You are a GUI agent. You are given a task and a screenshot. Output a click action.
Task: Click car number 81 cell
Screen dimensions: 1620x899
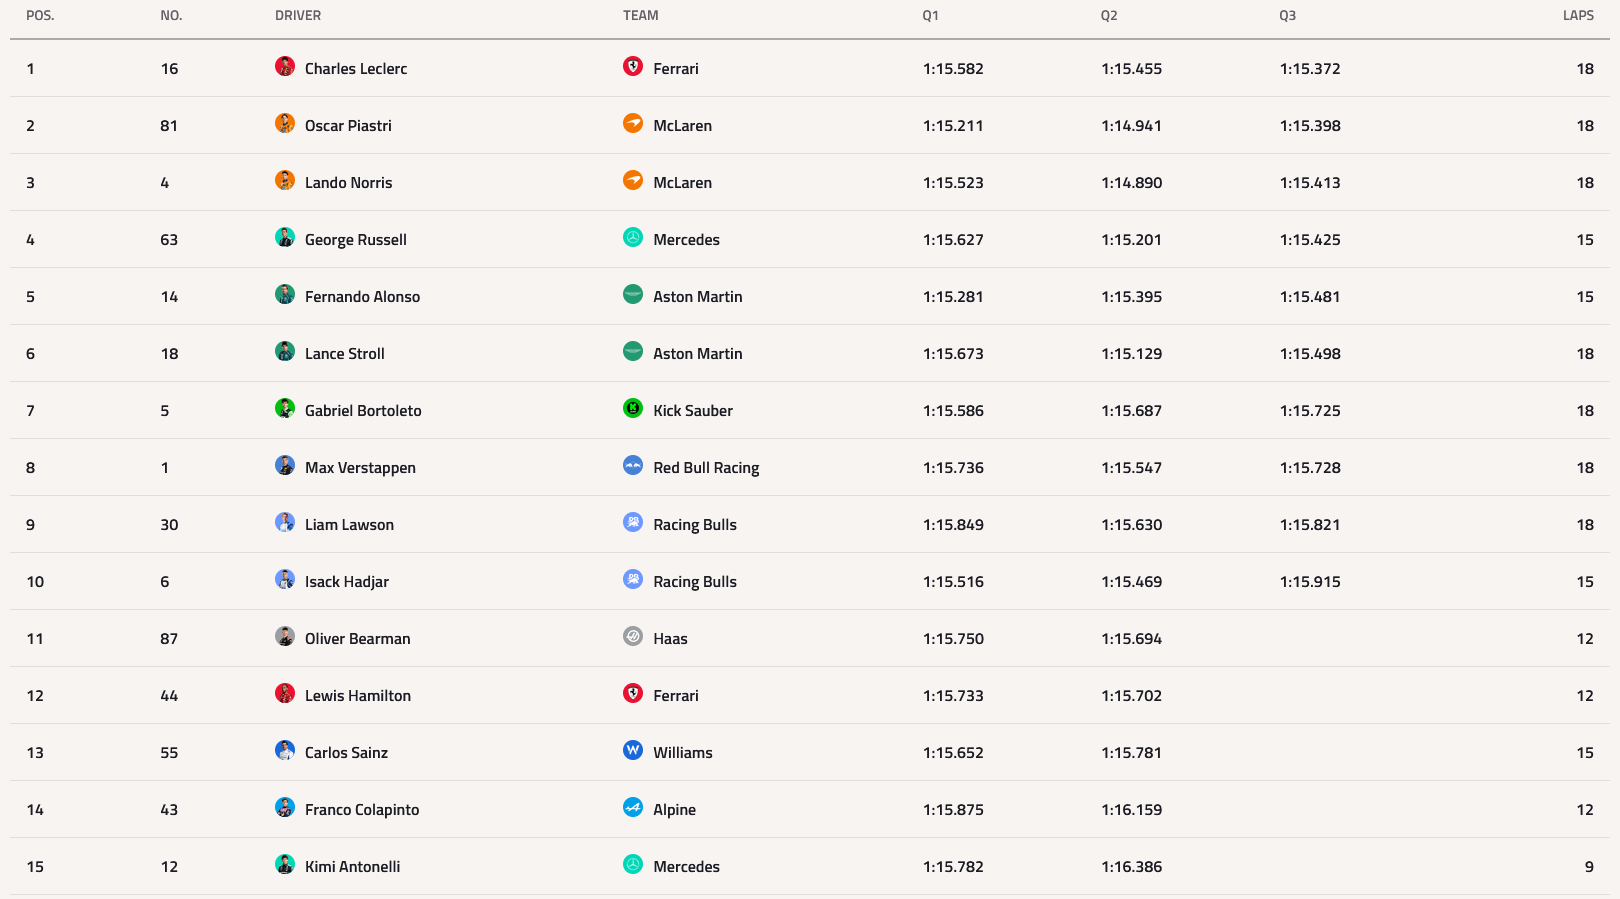click(169, 126)
